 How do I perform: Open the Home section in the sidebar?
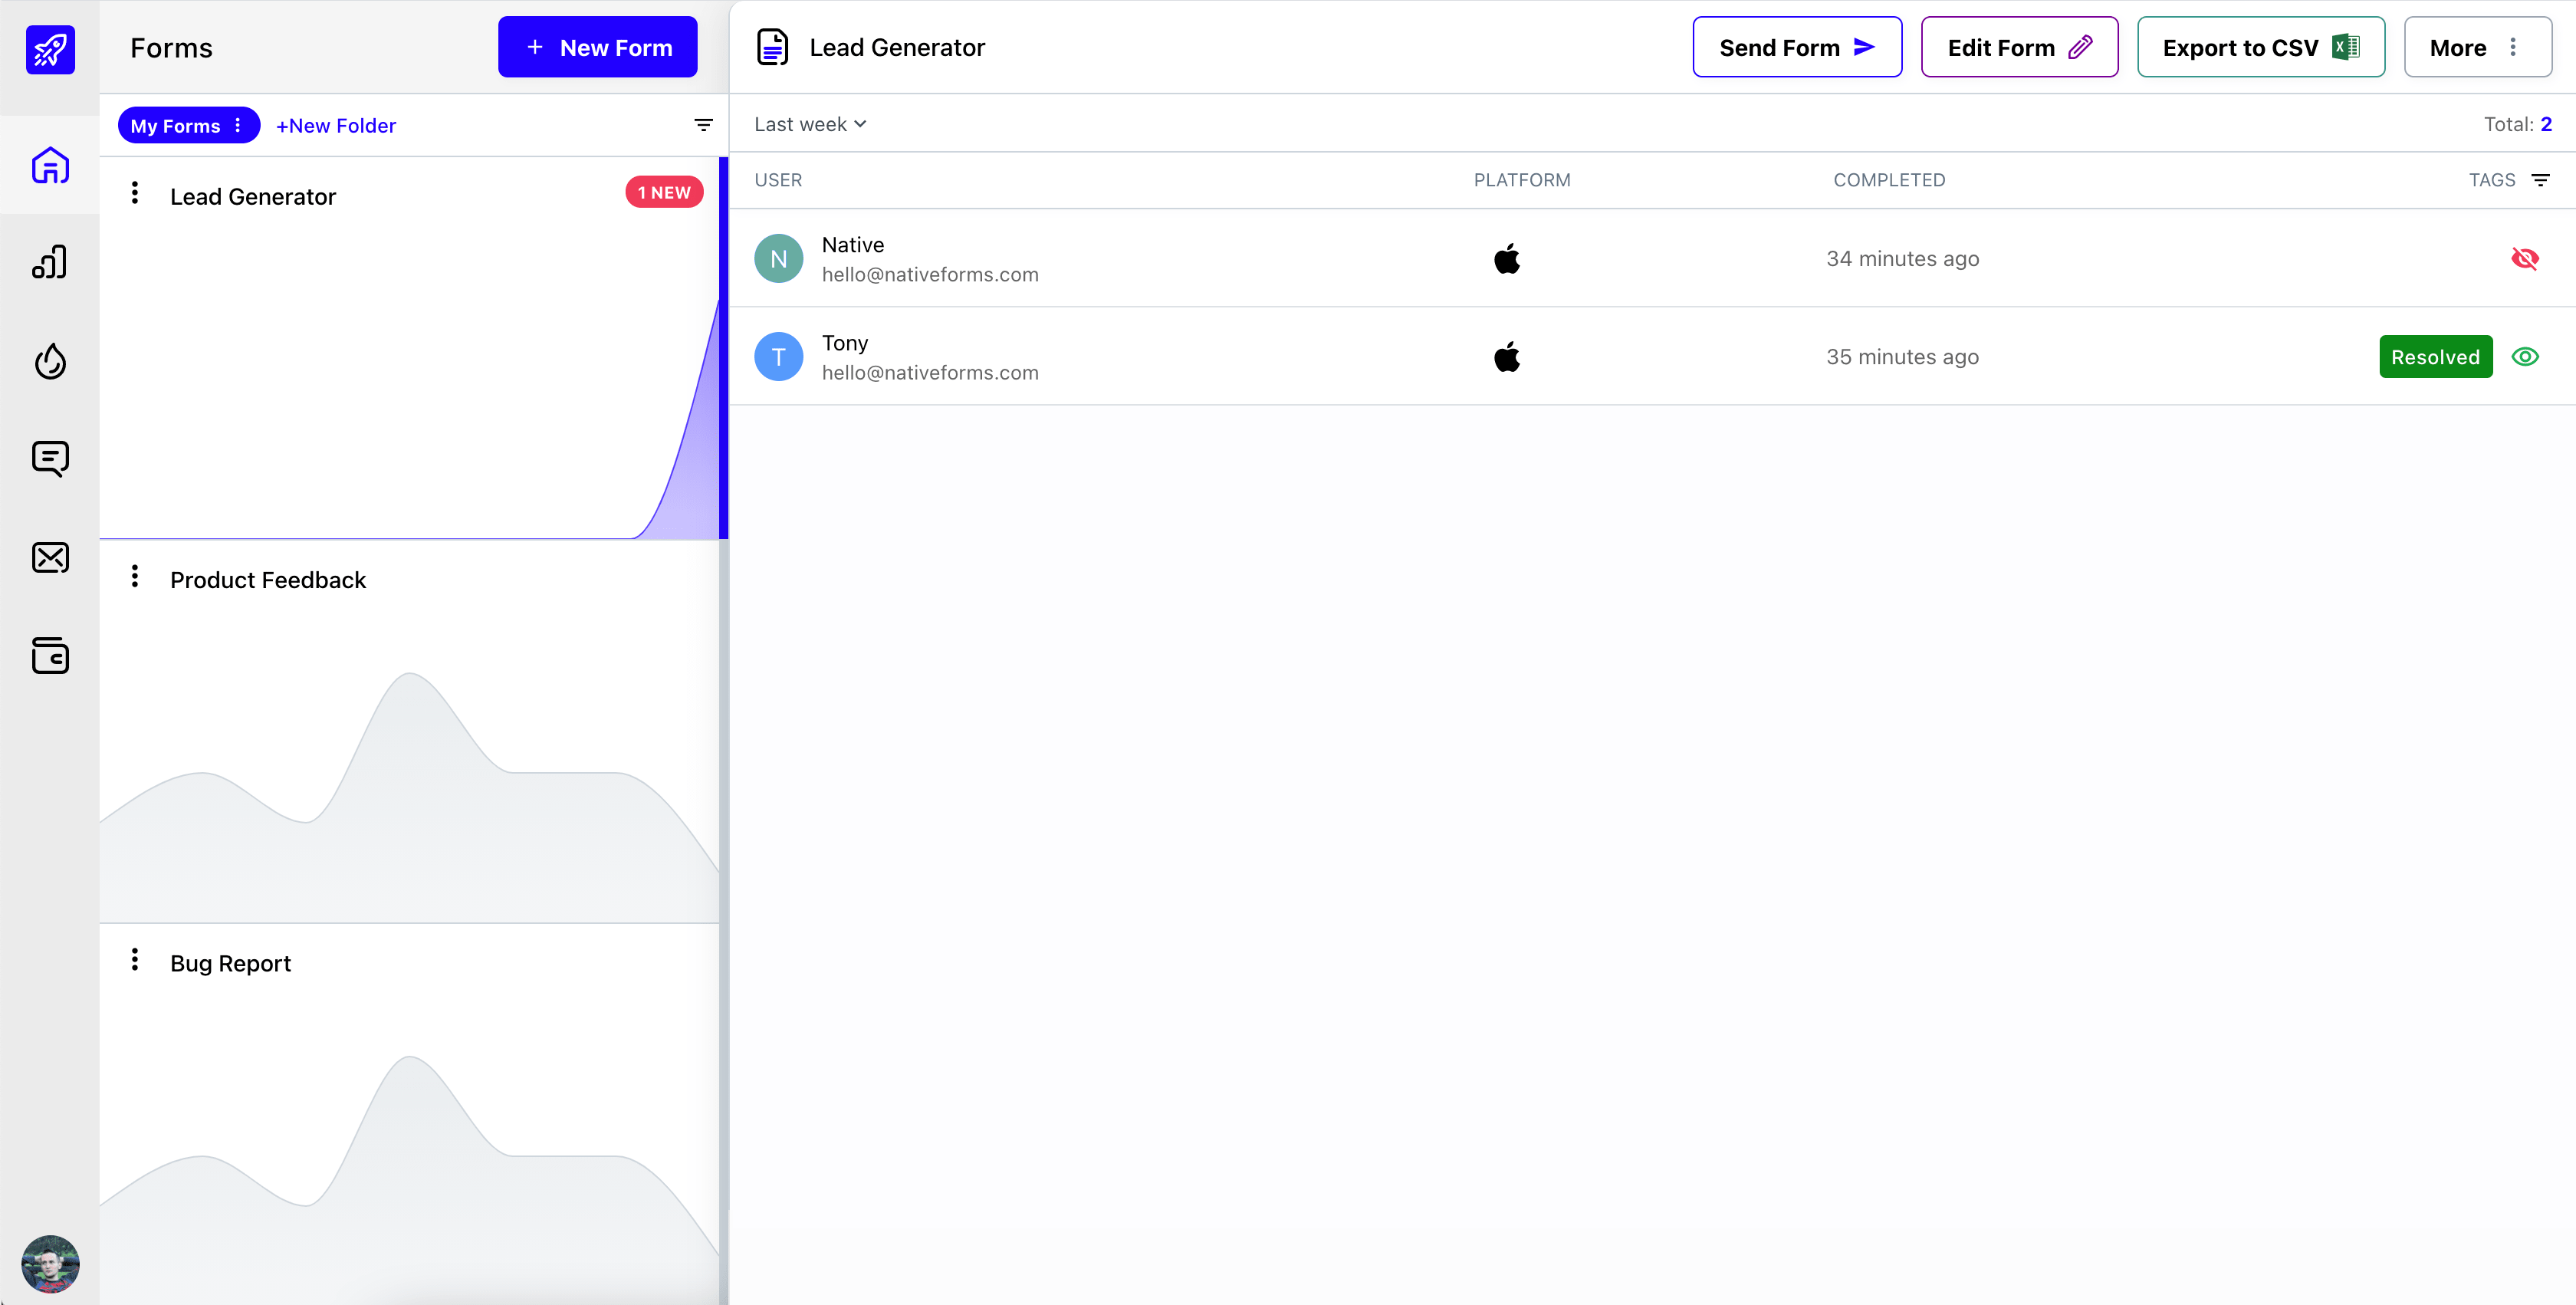coord(50,165)
